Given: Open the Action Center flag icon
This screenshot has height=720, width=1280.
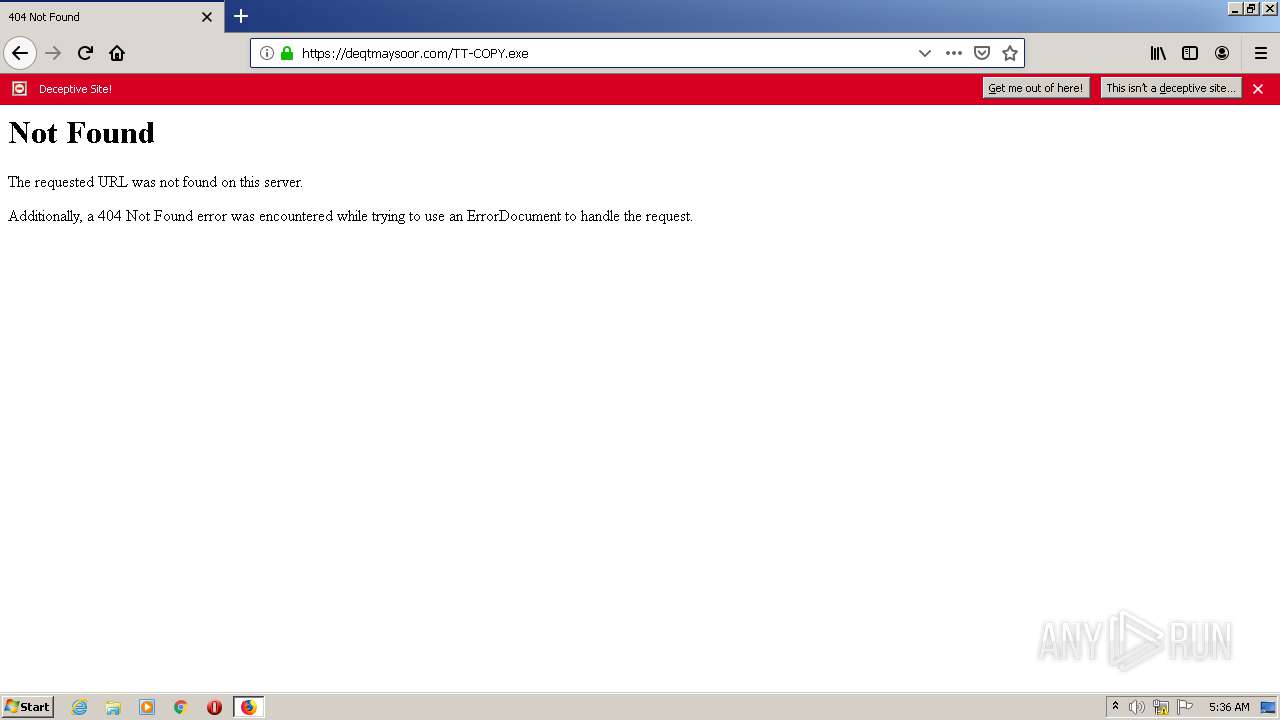Looking at the screenshot, I should point(1185,707).
